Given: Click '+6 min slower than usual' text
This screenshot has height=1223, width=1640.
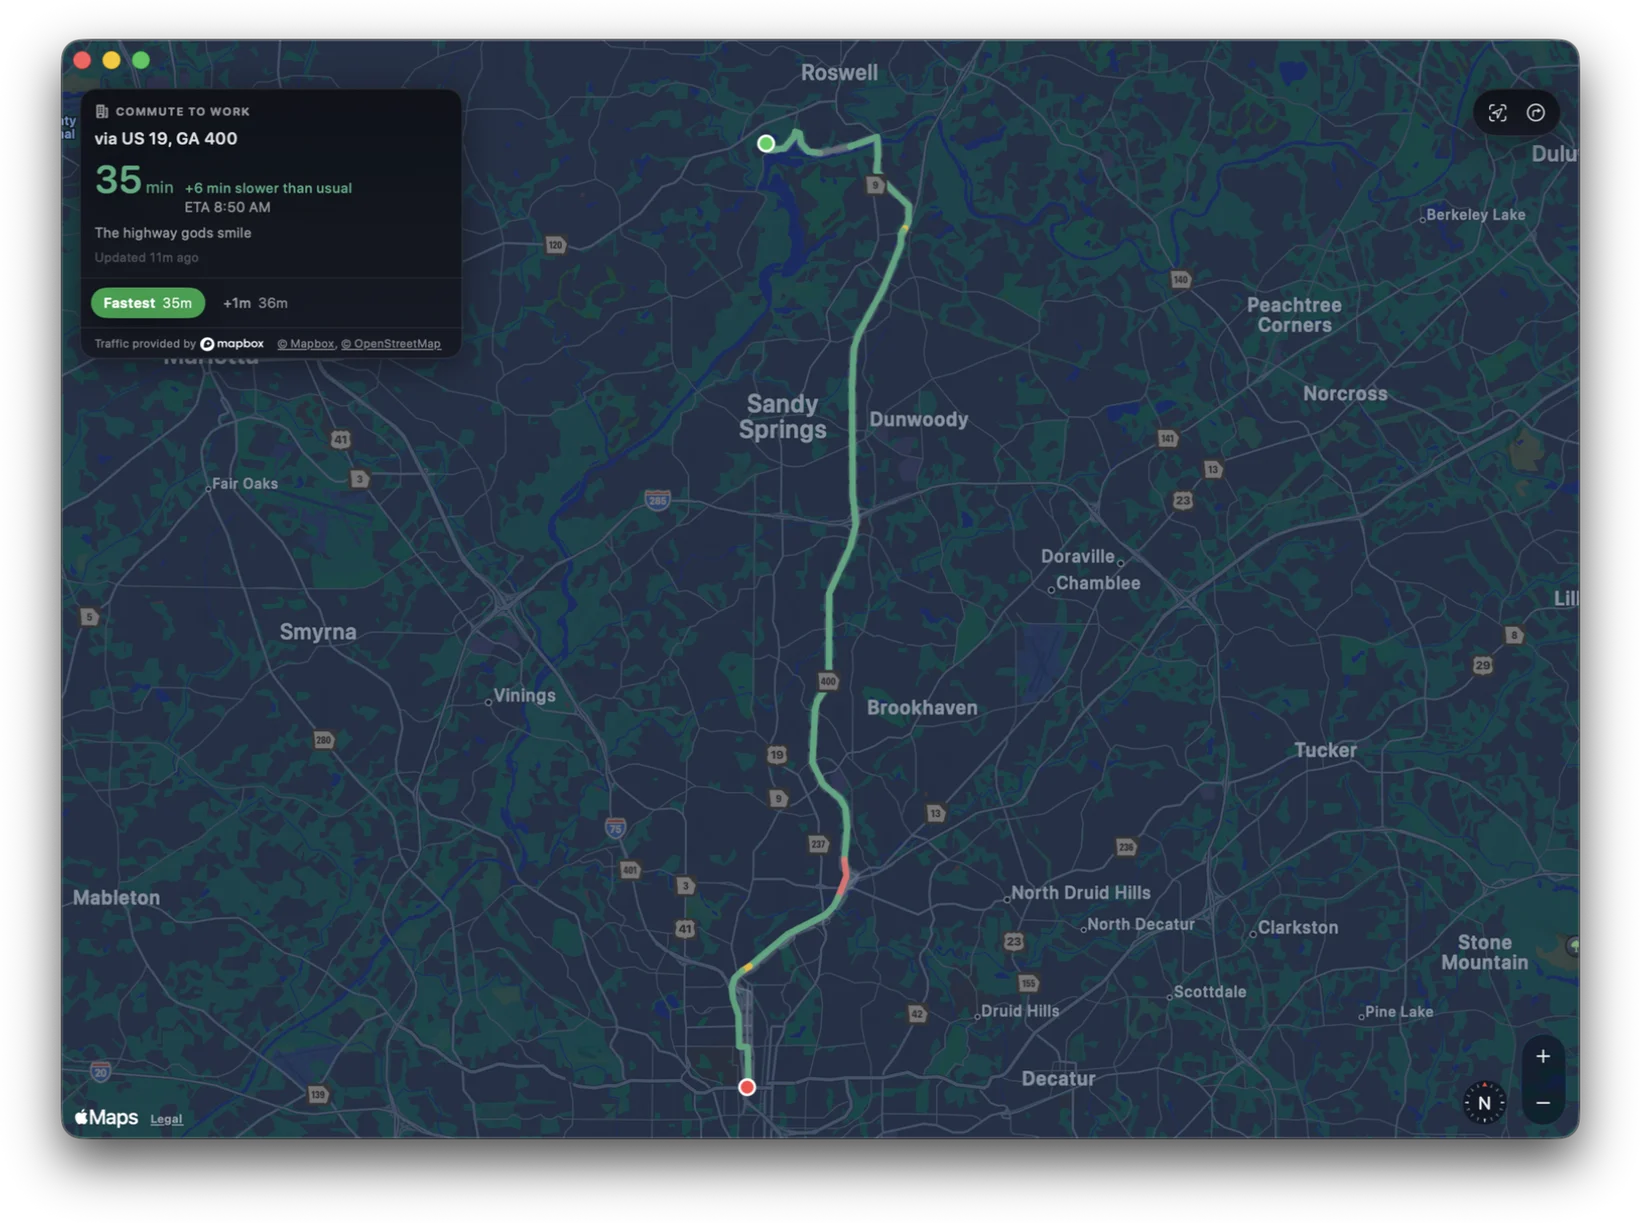Looking at the screenshot, I should 268,188.
